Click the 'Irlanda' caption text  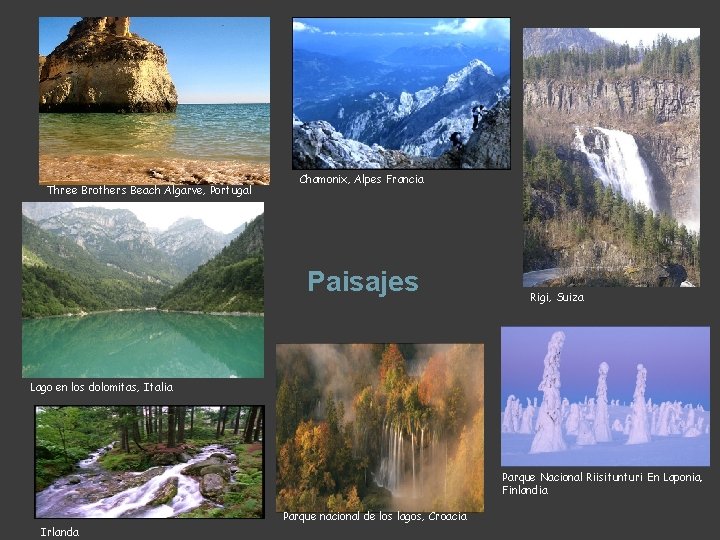[x=59, y=532]
